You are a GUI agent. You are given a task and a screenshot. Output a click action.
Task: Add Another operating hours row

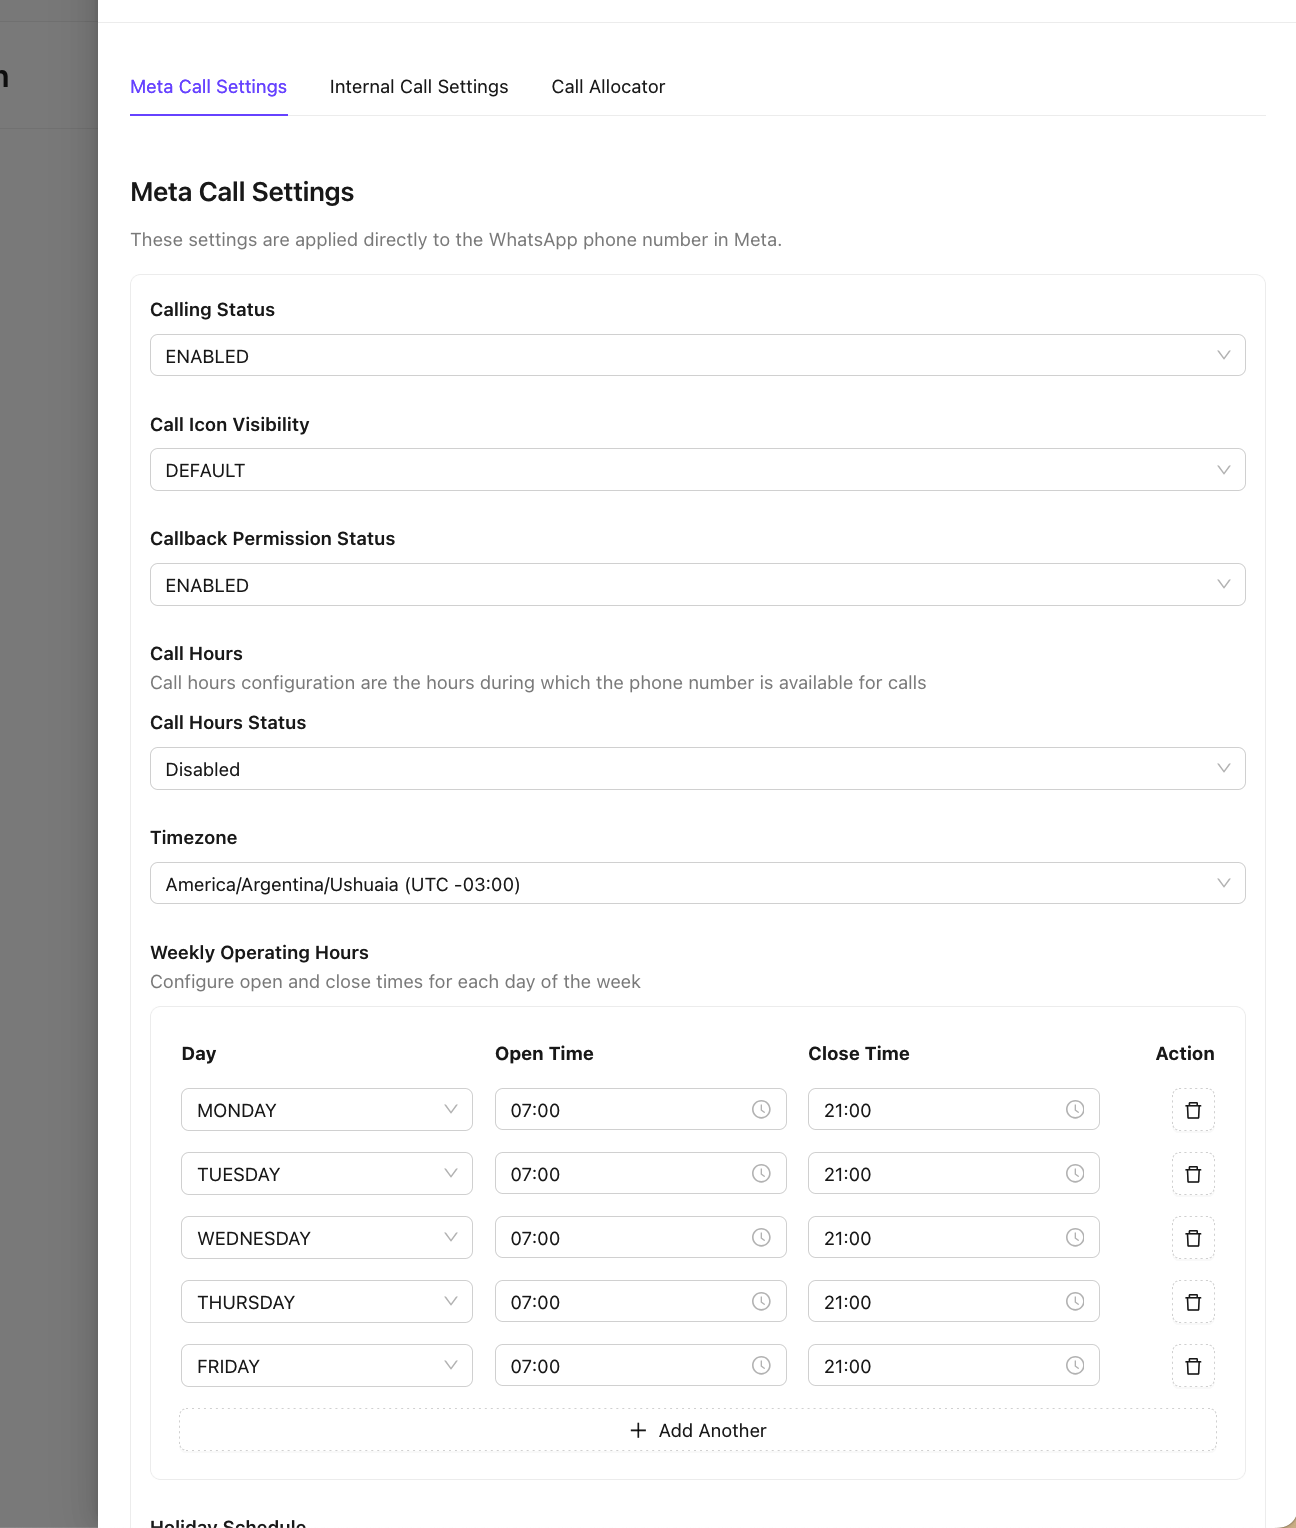698,1430
